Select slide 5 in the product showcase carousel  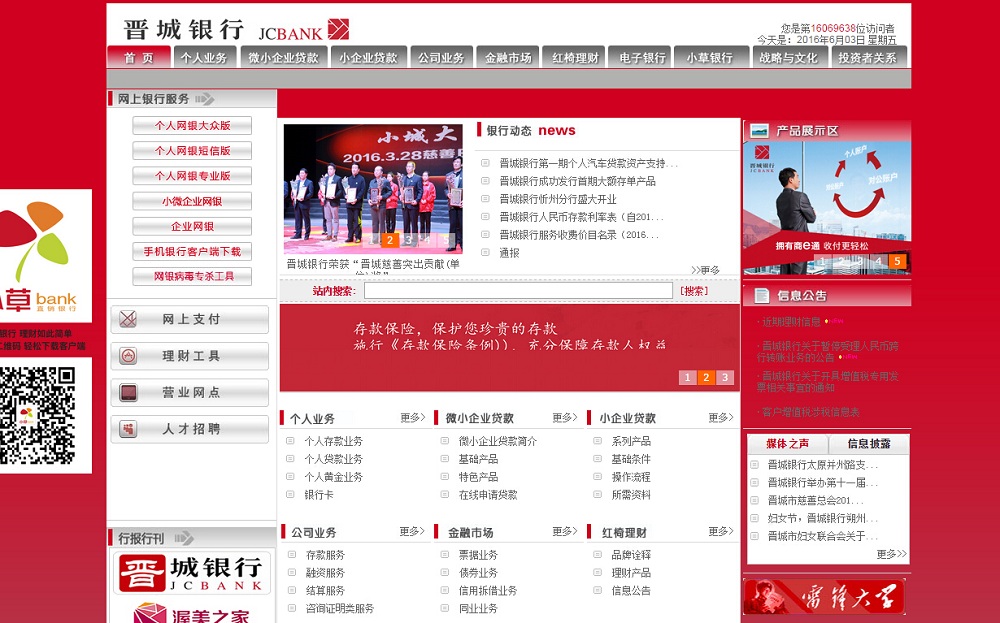(x=897, y=261)
